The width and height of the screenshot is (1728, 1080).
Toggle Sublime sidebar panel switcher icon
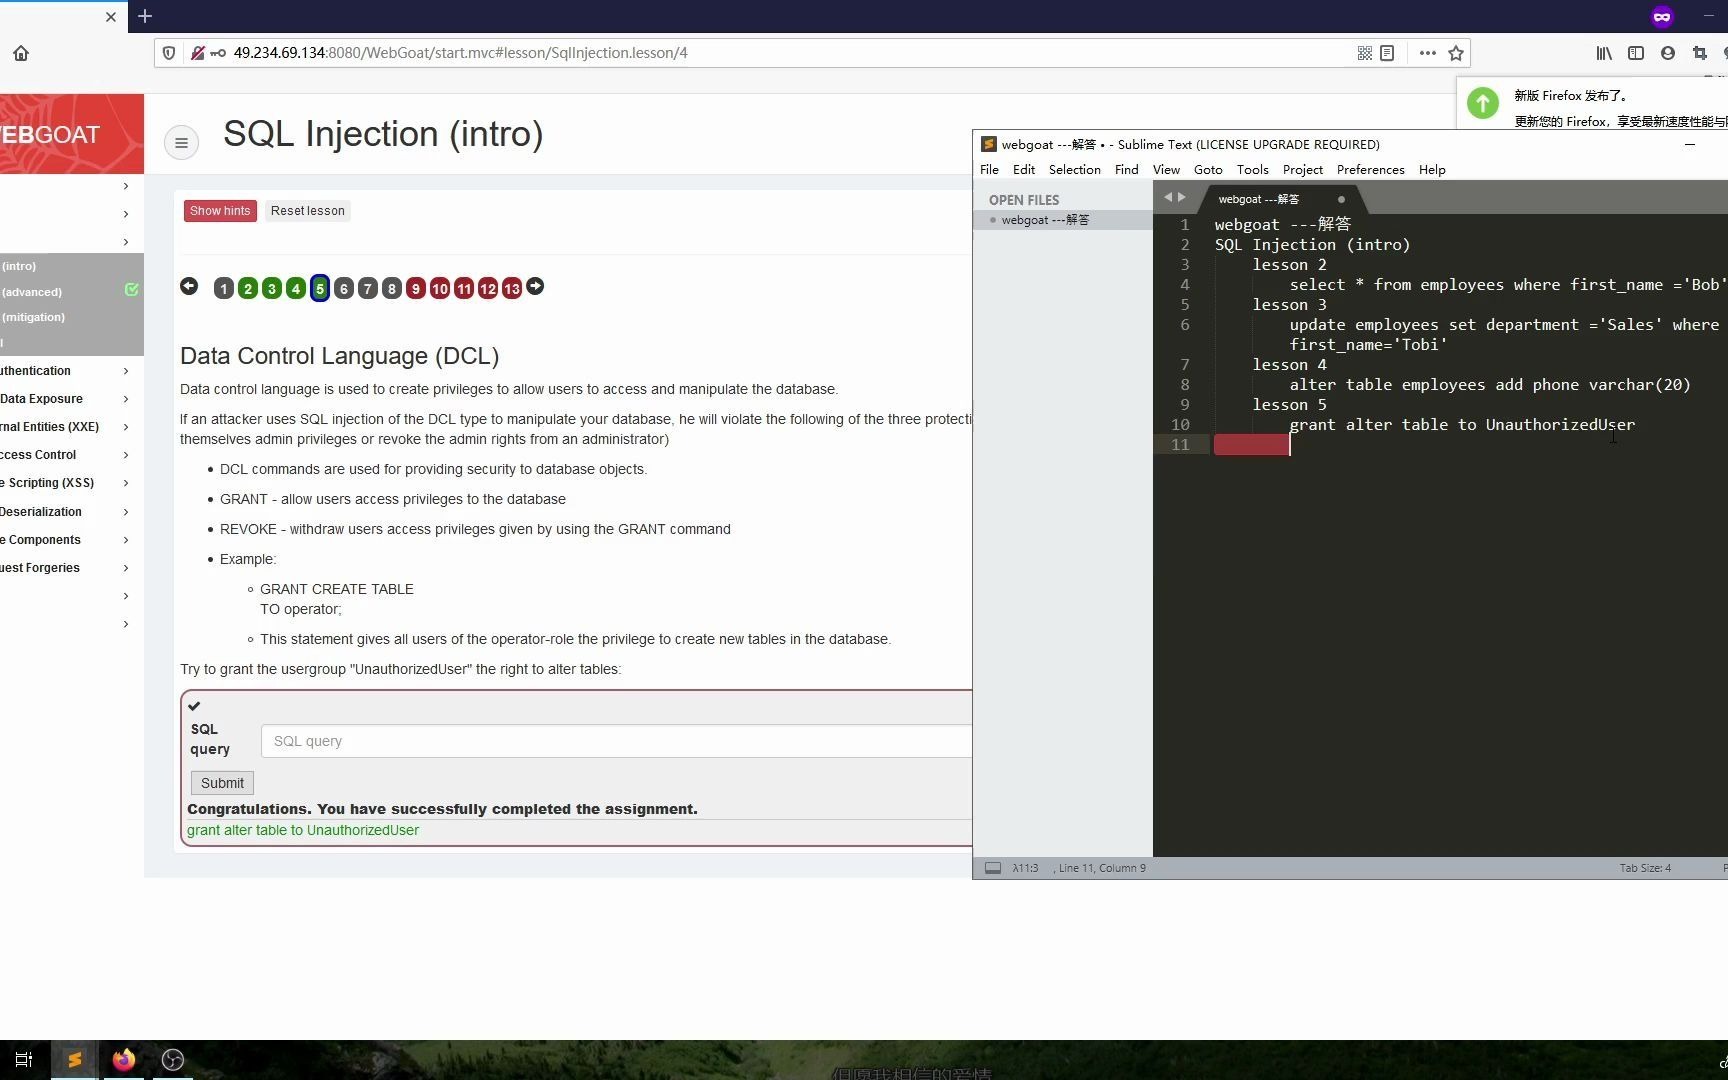993,868
